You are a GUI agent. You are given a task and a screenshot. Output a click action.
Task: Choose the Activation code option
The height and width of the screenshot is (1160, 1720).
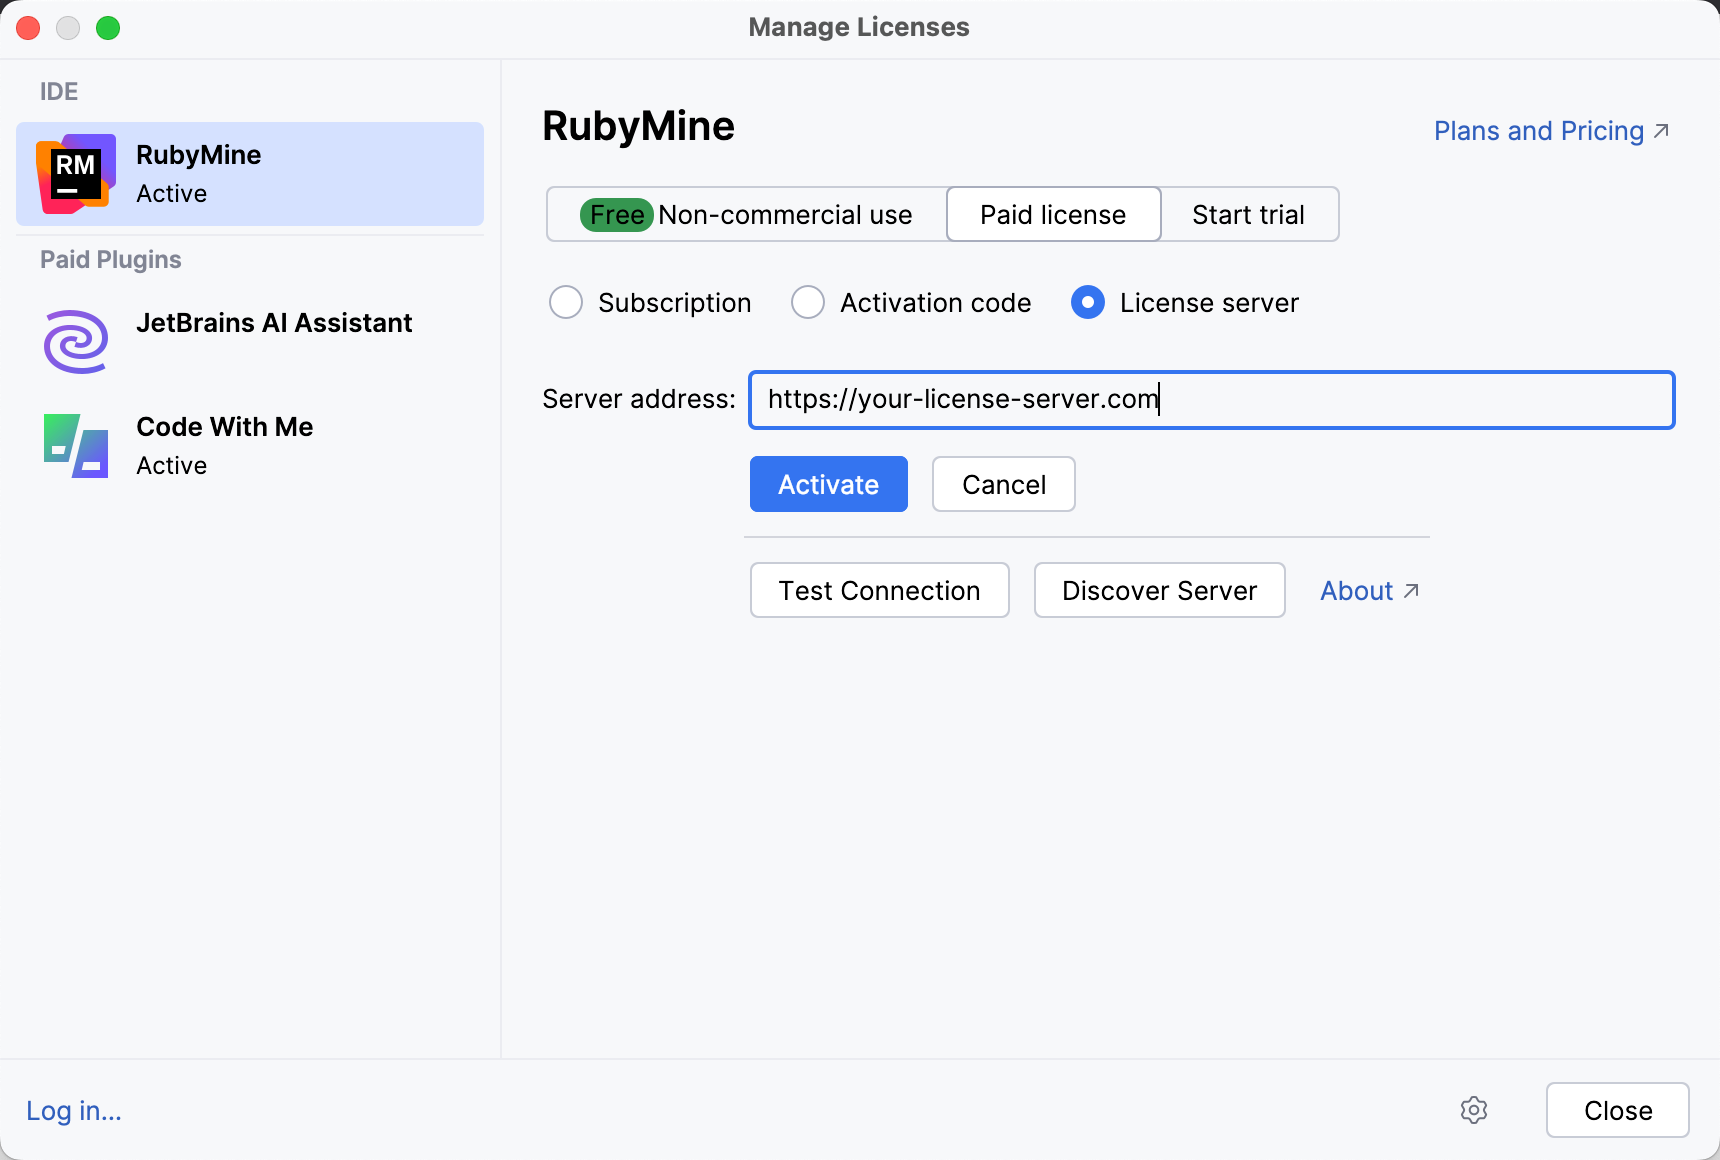(x=807, y=302)
